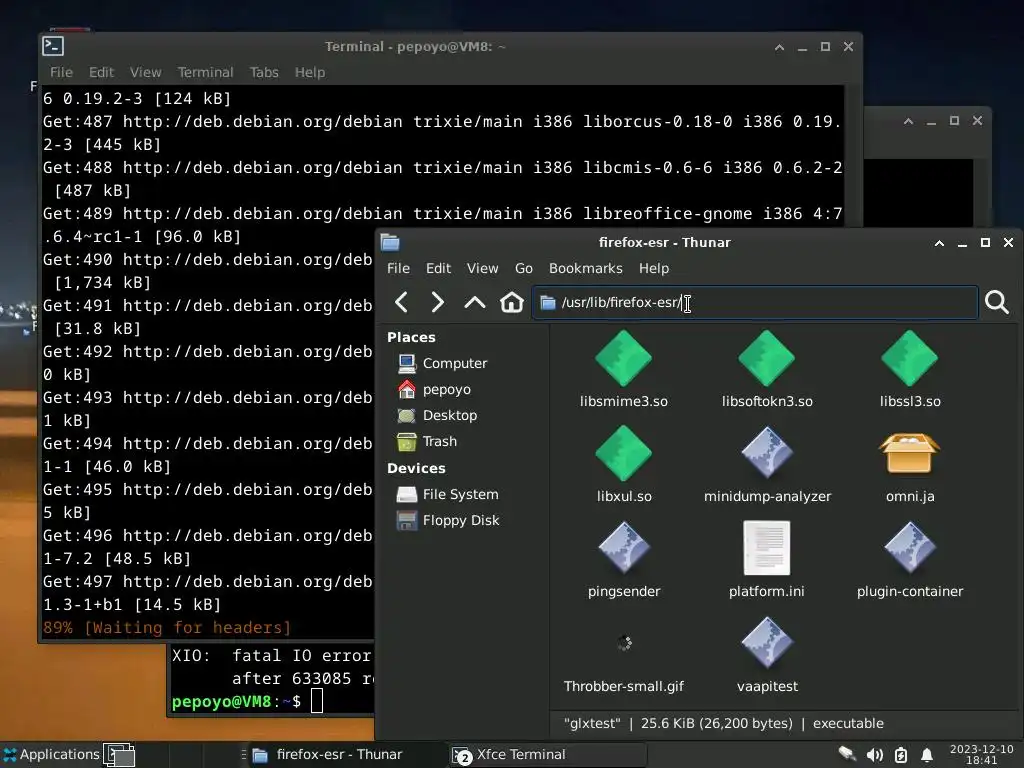Click the terminal icon in Terminal titlebar
This screenshot has height=768, width=1024.
pyautogui.click(x=53, y=46)
